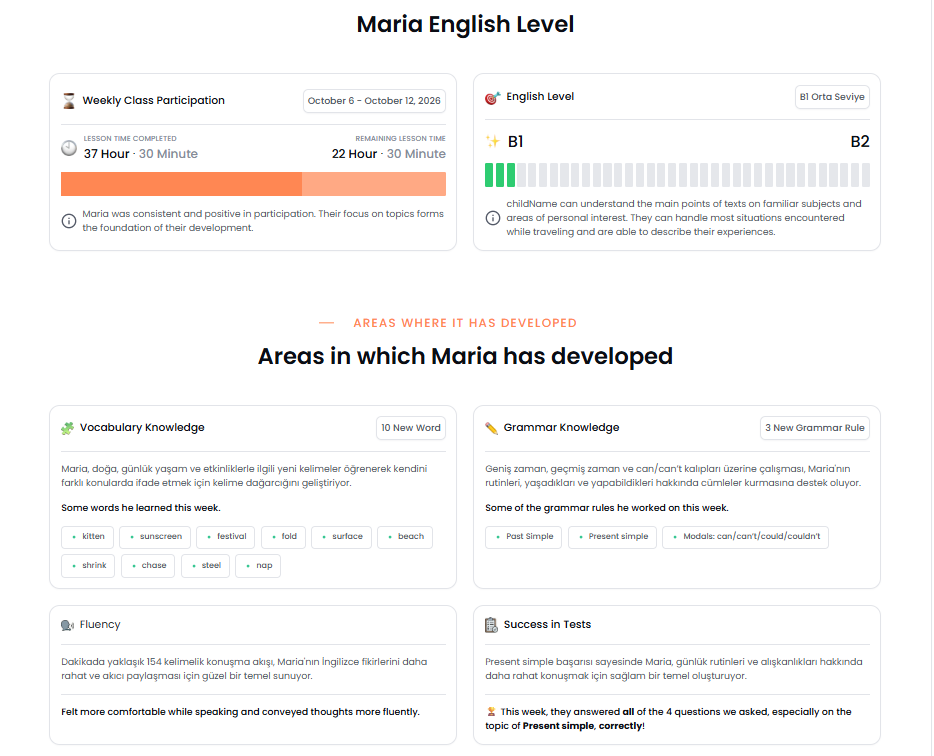Click the Remaining Lesson Time label

(400, 138)
